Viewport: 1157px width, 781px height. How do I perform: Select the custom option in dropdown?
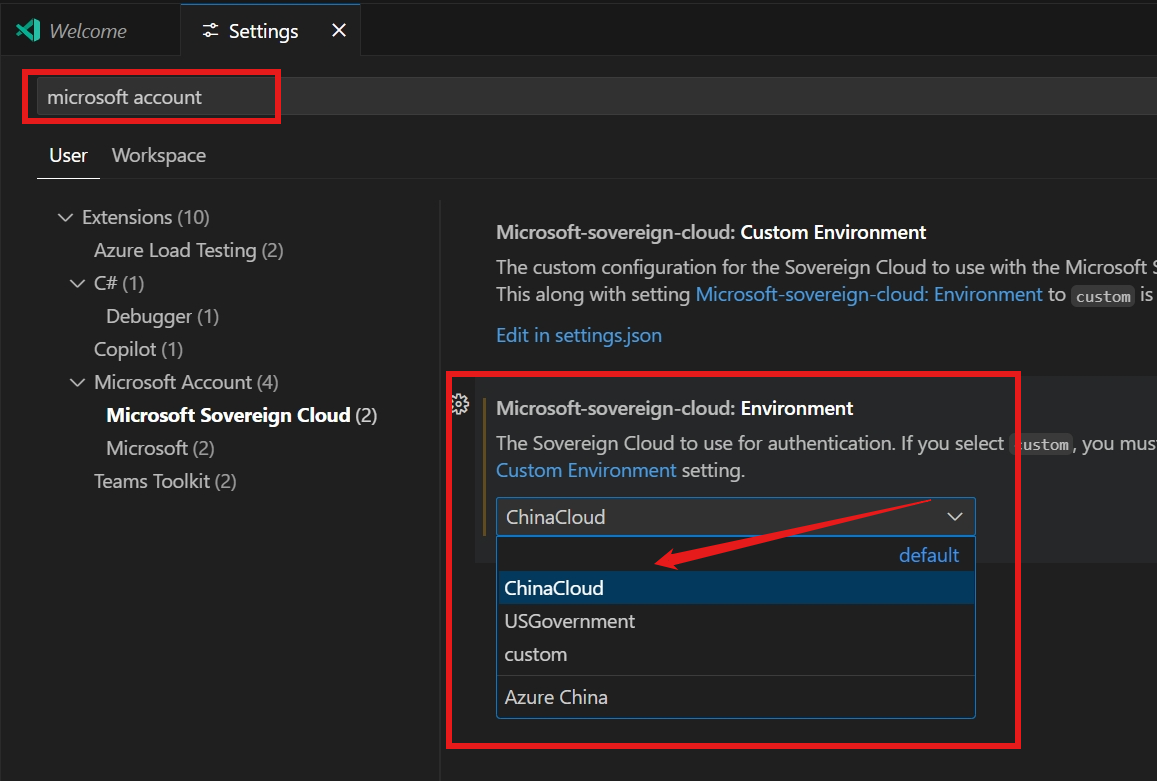click(536, 654)
